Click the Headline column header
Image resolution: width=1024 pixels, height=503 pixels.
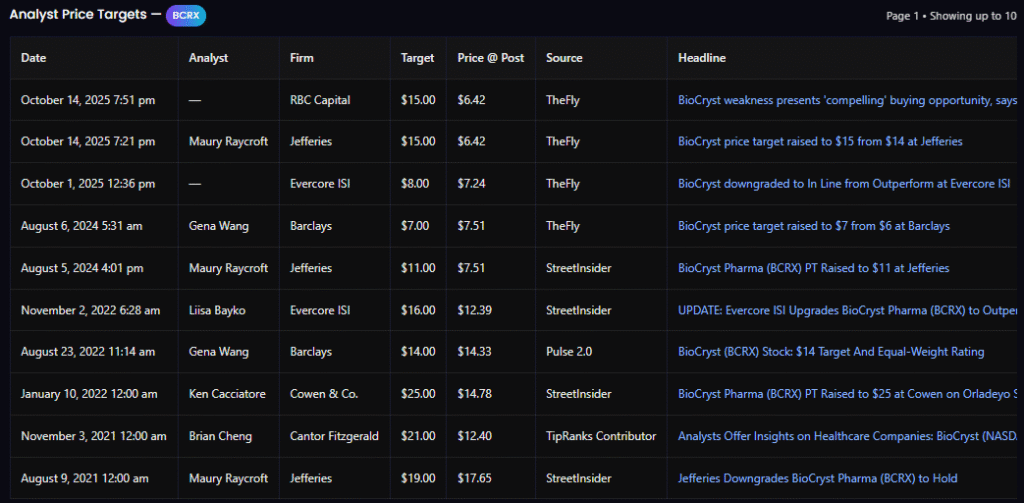(702, 58)
